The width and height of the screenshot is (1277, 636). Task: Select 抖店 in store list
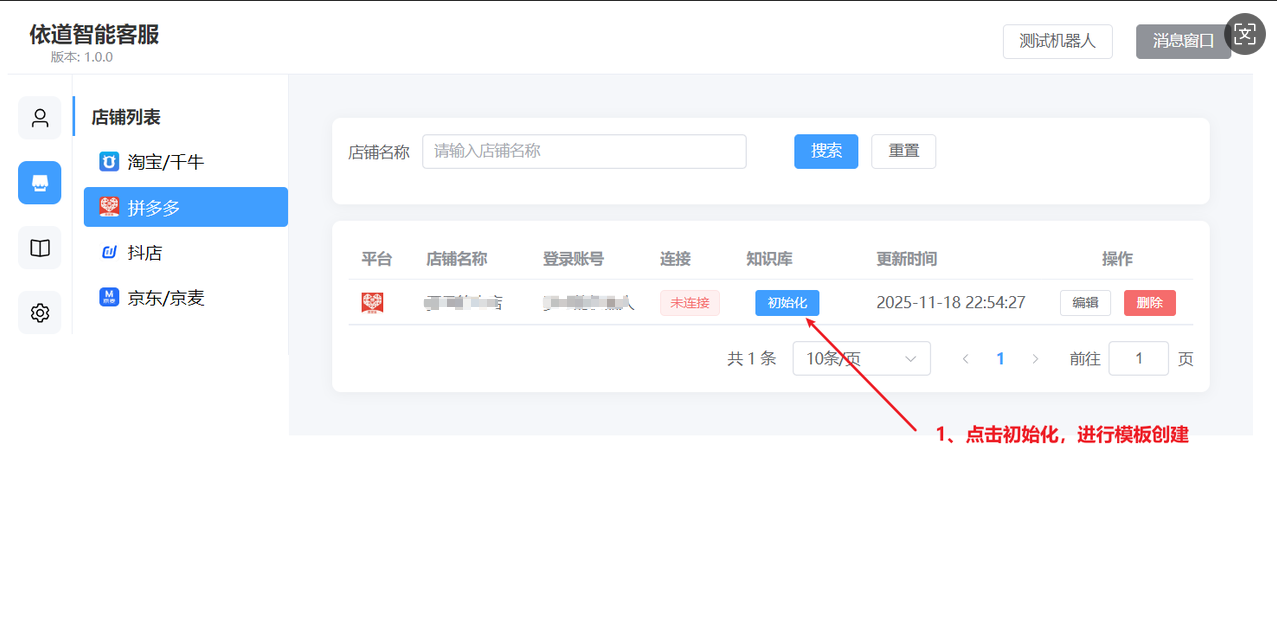[x=145, y=253]
